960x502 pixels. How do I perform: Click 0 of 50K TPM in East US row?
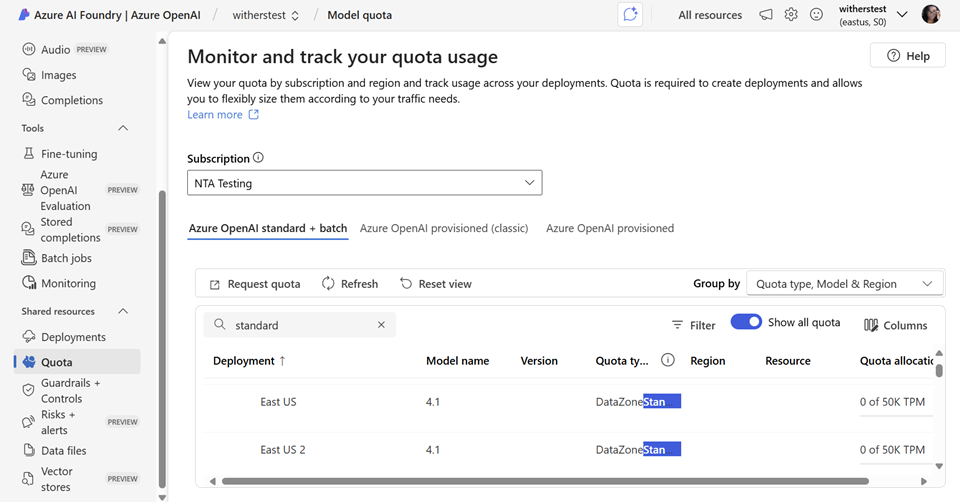pos(892,402)
